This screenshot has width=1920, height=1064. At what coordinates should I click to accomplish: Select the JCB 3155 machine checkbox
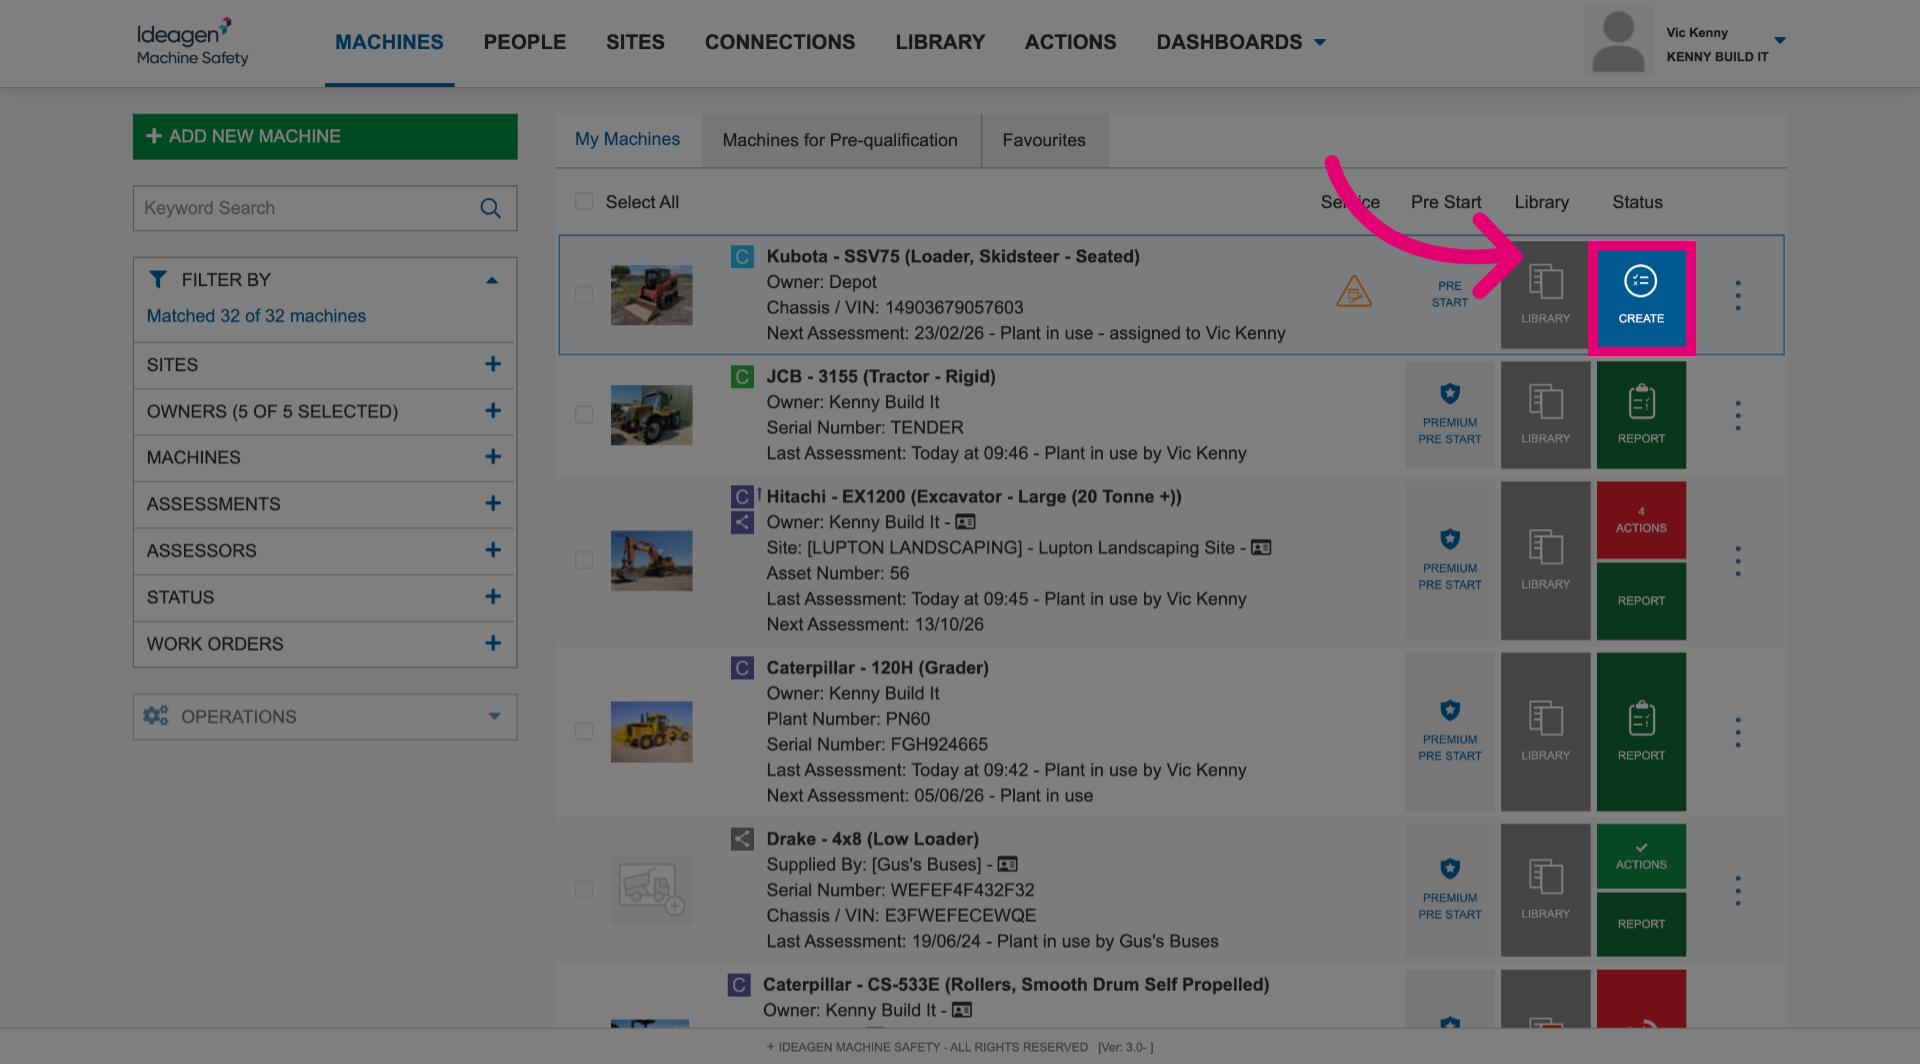(x=584, y=414)
